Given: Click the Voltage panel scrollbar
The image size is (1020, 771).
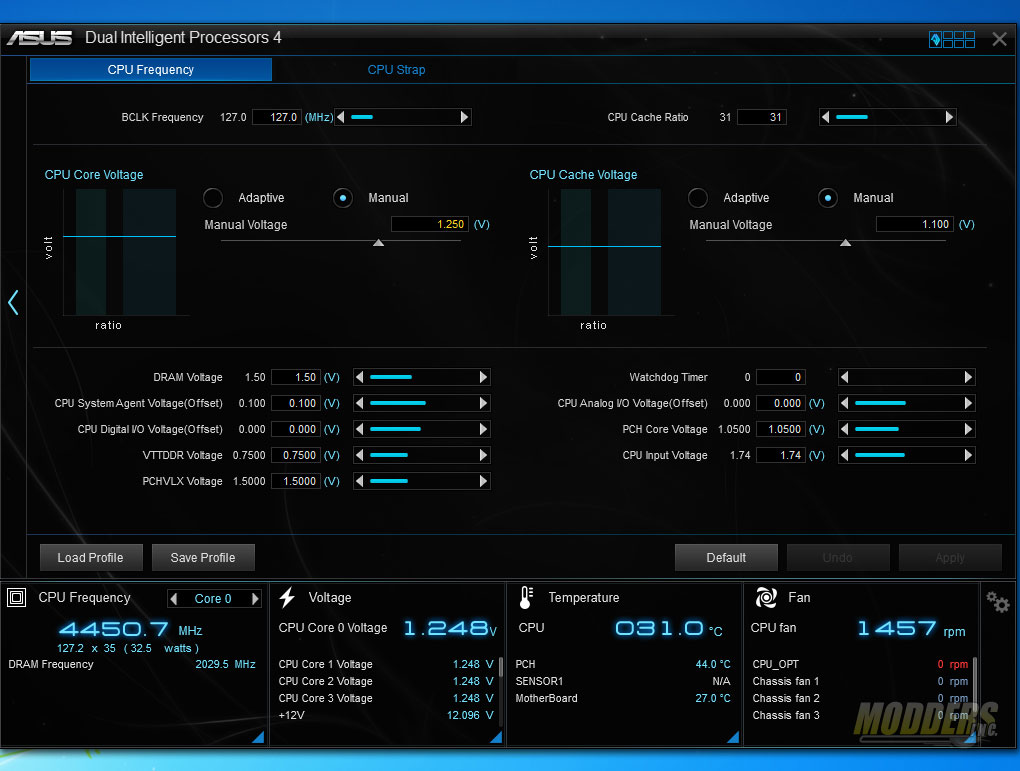Looking at the screenshot, I should 500,668.
